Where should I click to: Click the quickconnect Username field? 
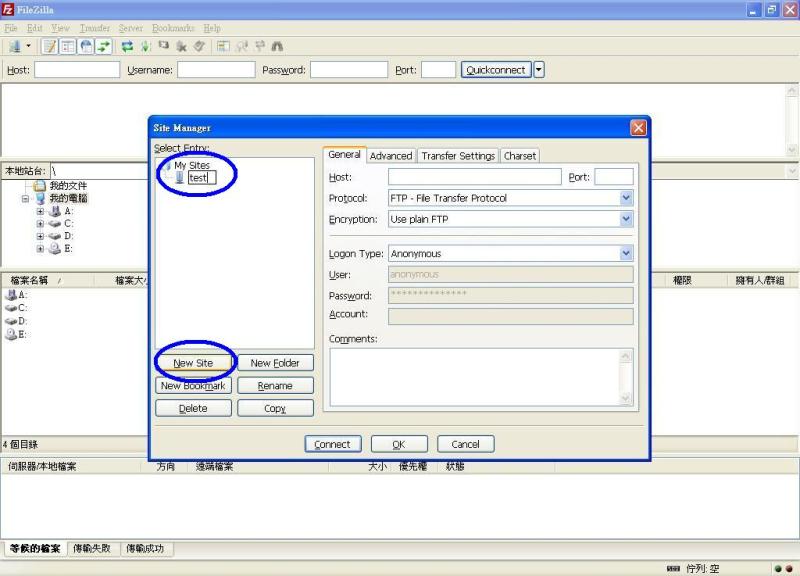(216, 70)
